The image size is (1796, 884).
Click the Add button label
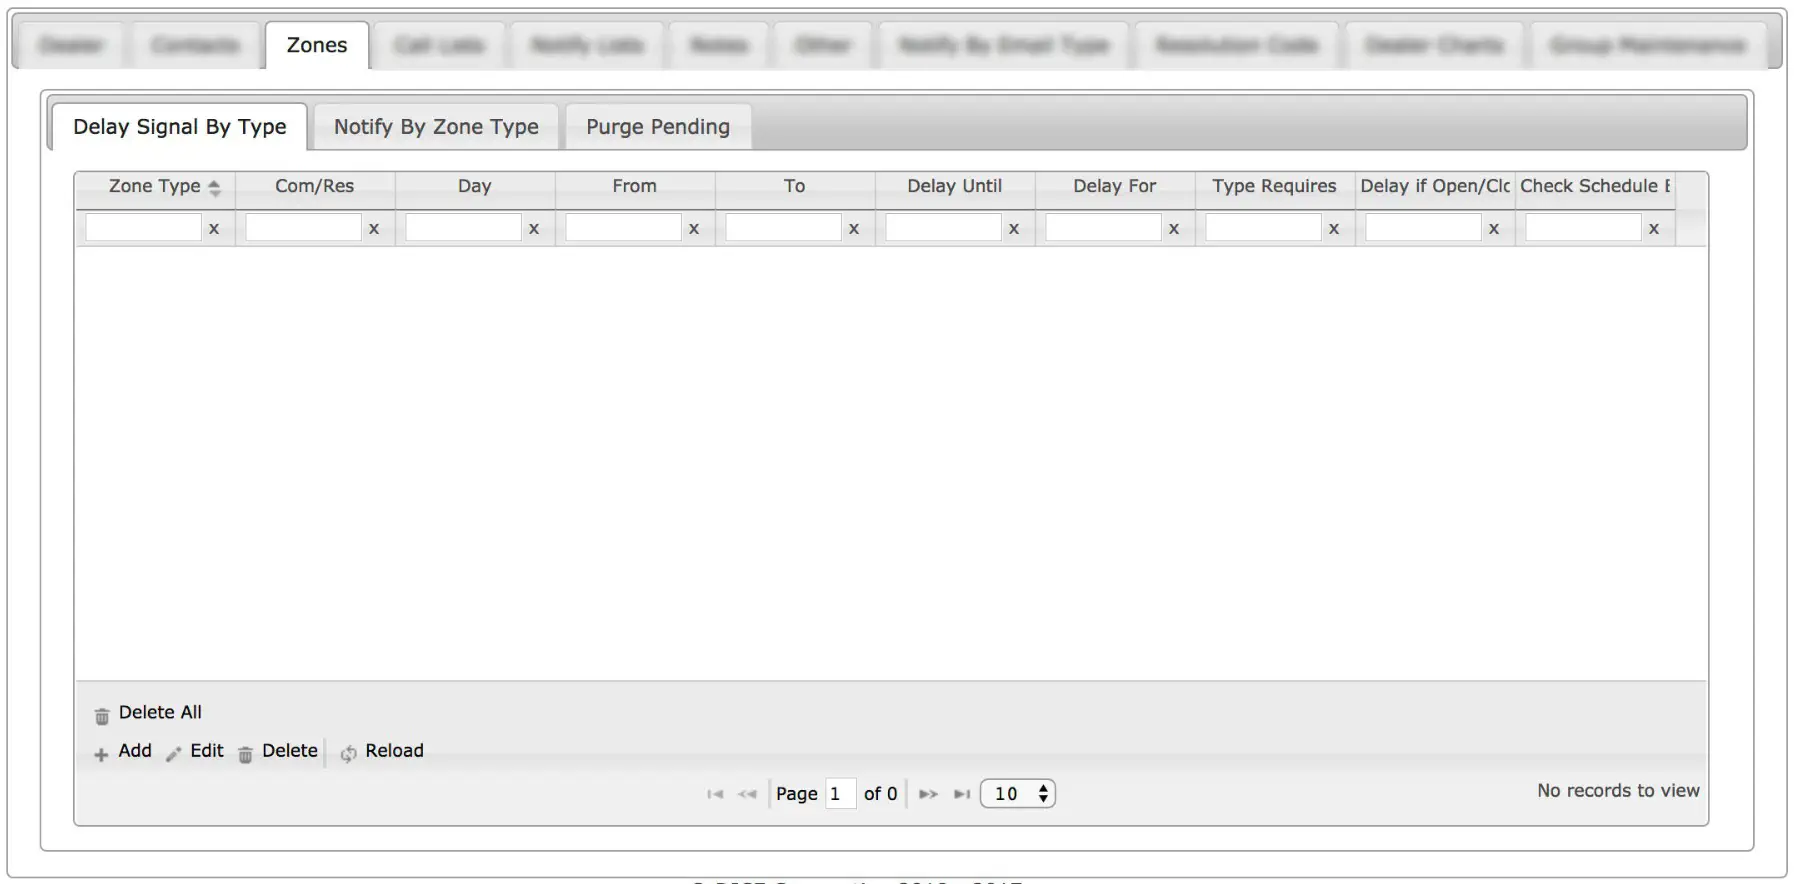point(135,751)
